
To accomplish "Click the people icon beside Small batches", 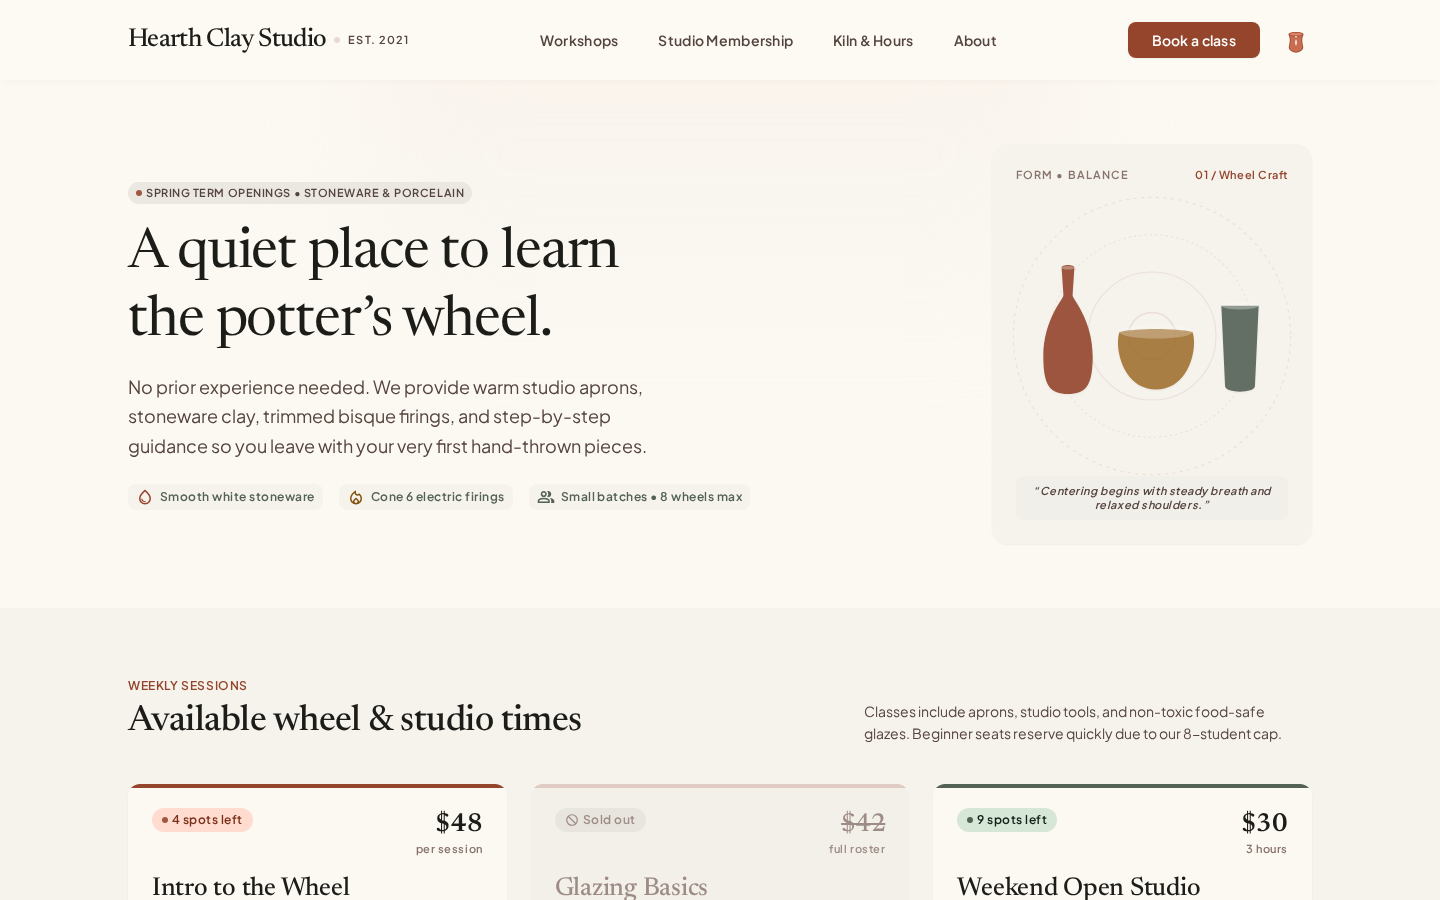I will pos(546,497).
